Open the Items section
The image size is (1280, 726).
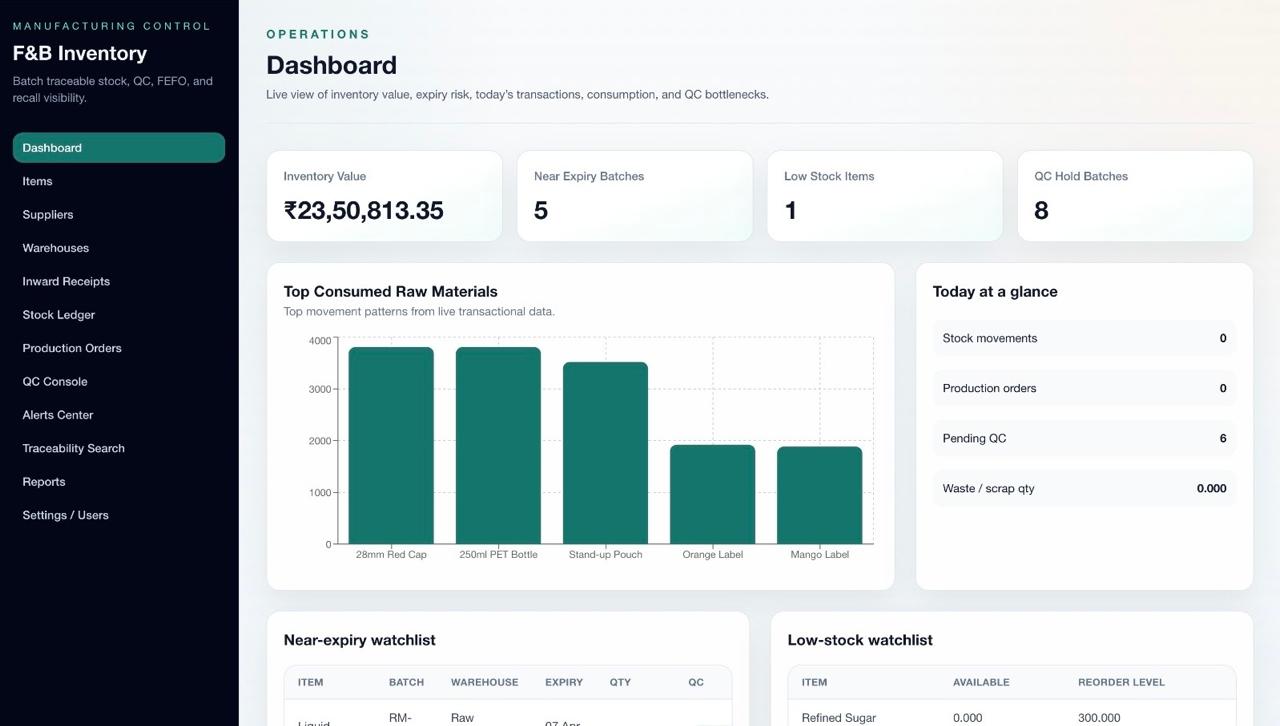37,181
